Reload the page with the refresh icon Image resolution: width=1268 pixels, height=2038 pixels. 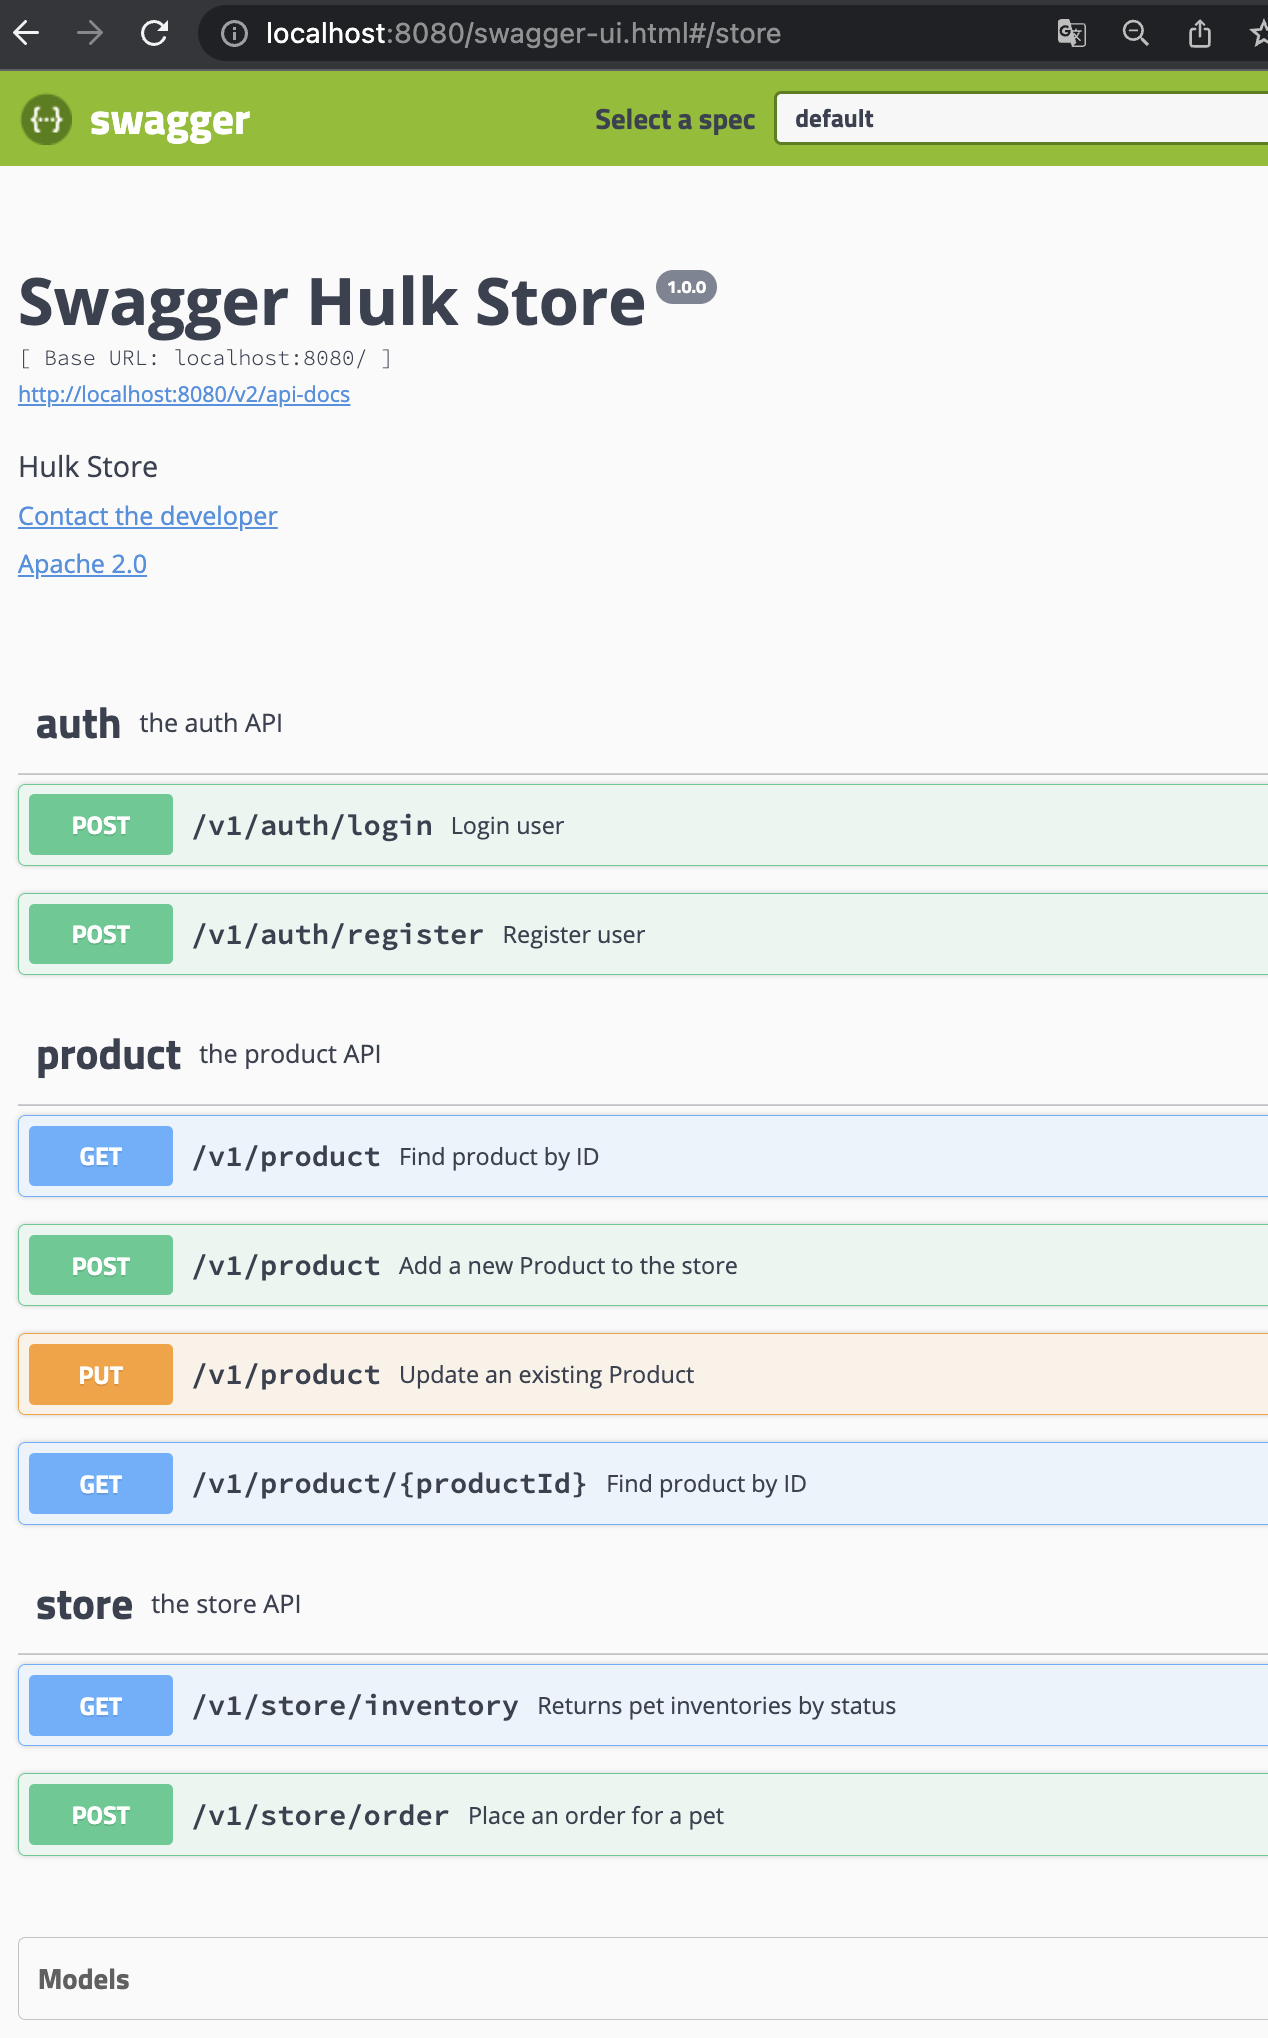(x=155, y=34)
